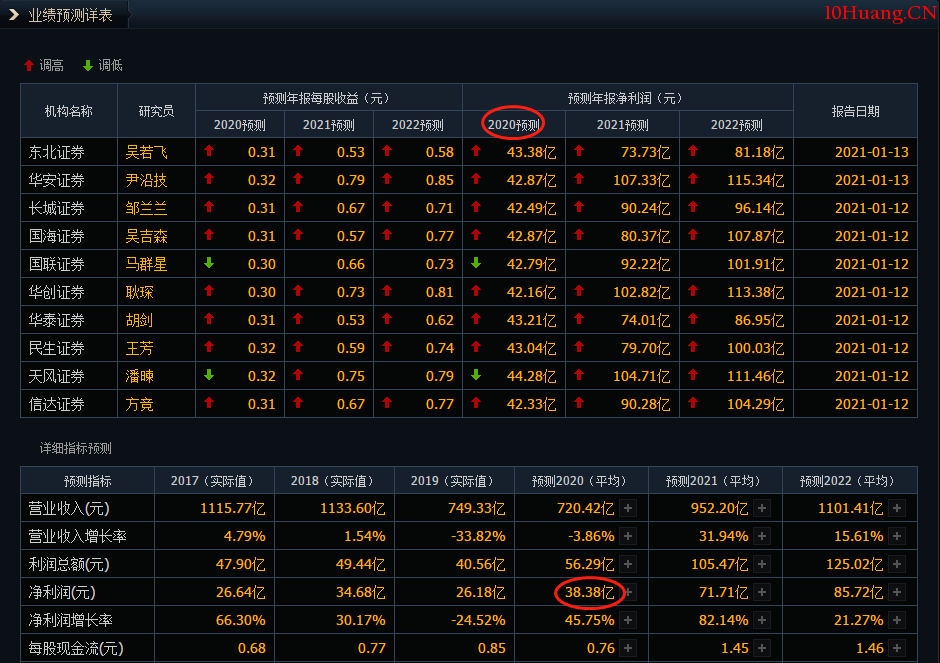940x663 pixels.
Task: Expand the plus beside 净利润 71.71亿
Action: click(x=762, y=592)
